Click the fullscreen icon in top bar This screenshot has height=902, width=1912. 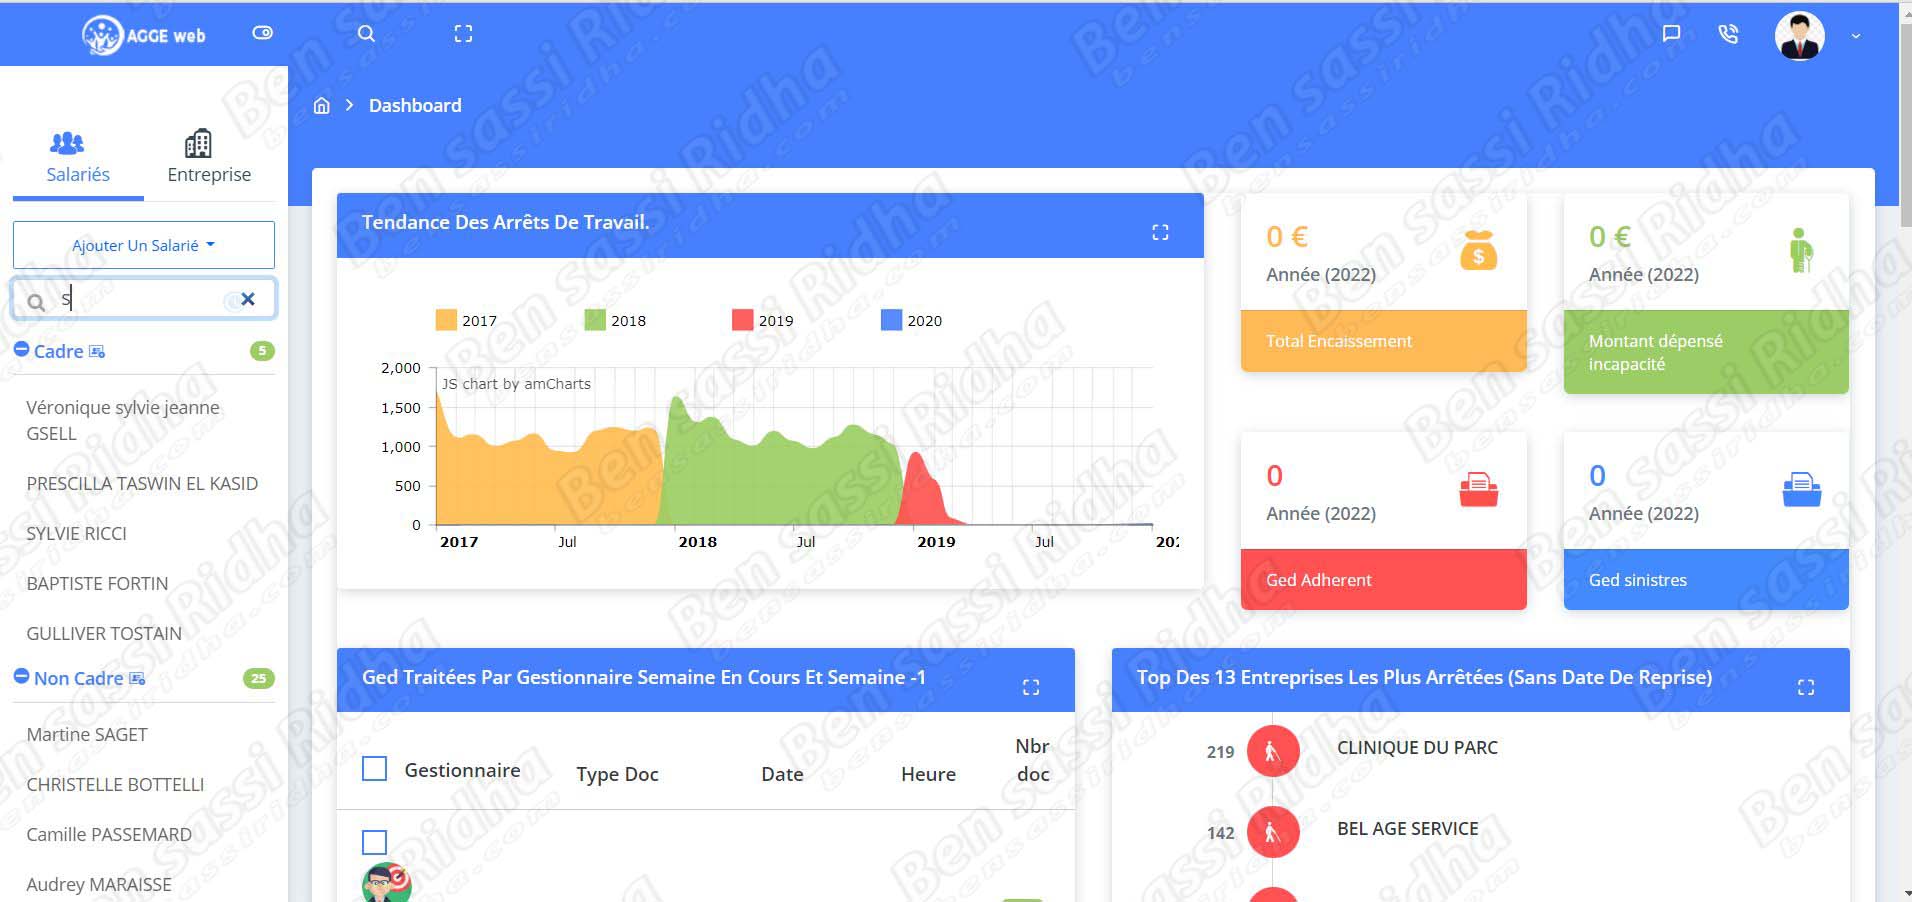point(463,33)
